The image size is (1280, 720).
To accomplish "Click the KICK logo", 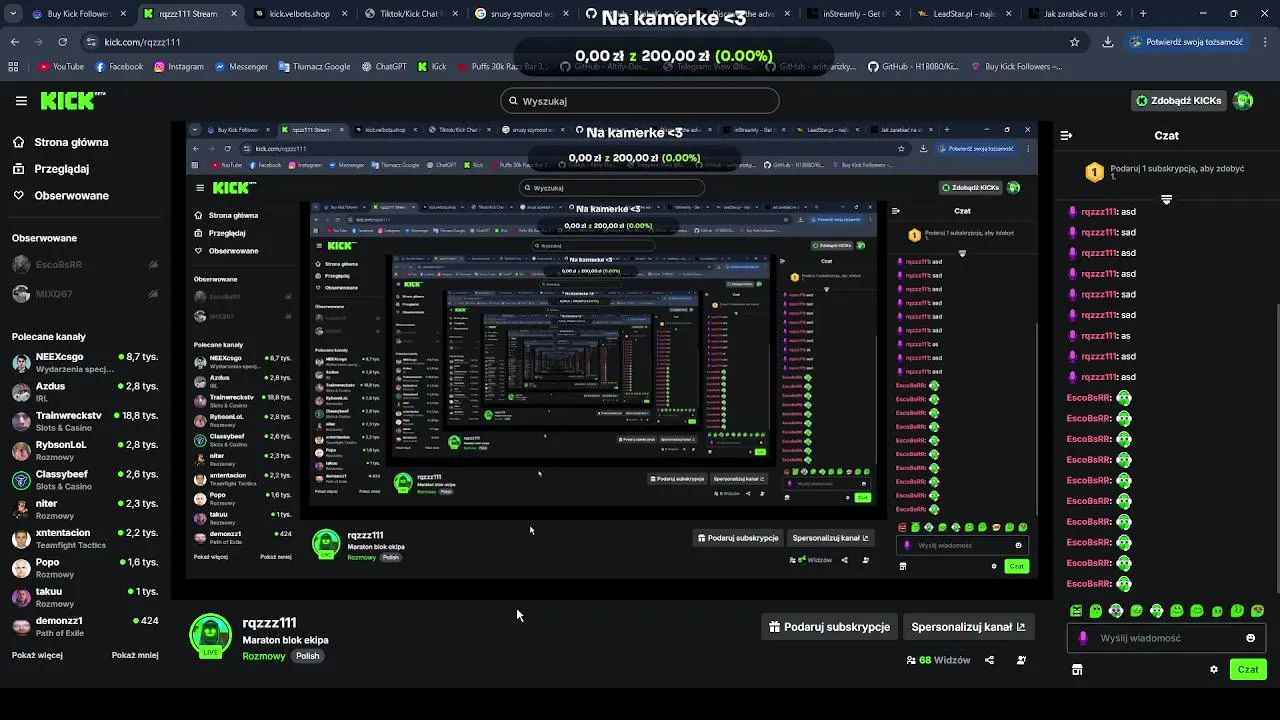I will (x=73, y=101).
